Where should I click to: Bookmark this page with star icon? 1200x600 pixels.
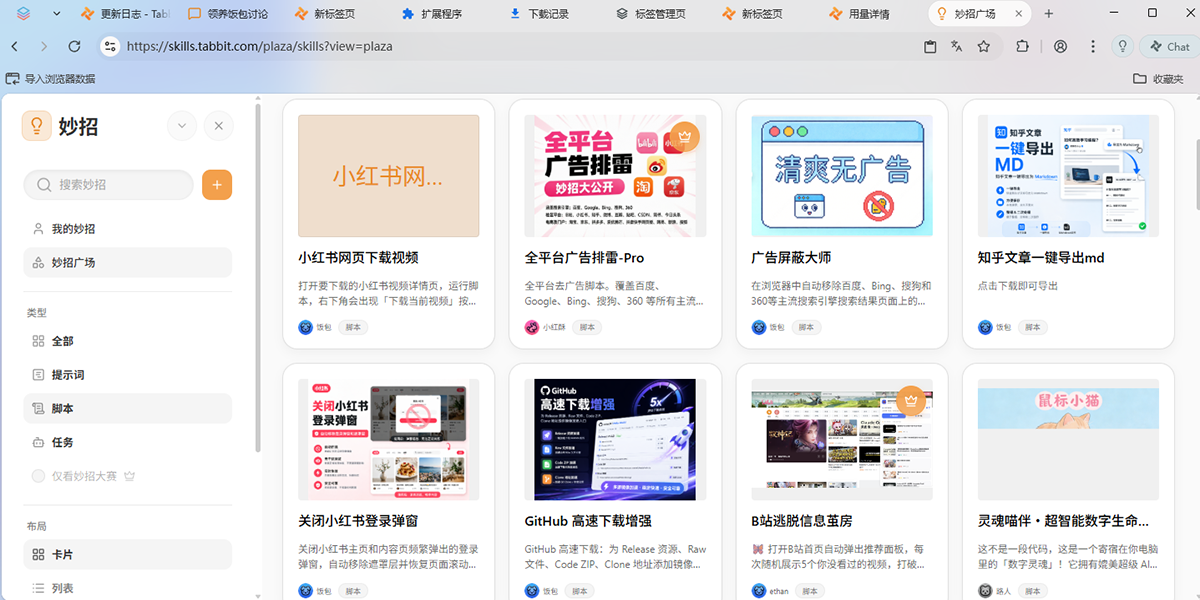click(984, 46)
